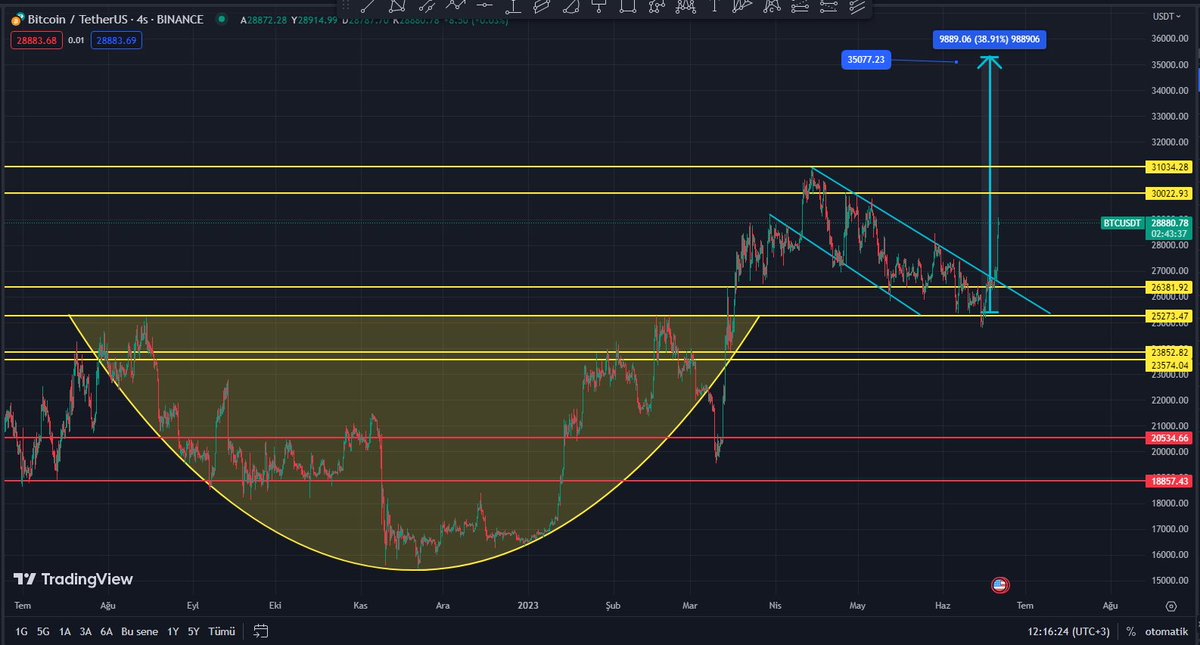Click the Bitcoin symbol logo icon
1200x645 pixels.
click(x=16, y=19)
